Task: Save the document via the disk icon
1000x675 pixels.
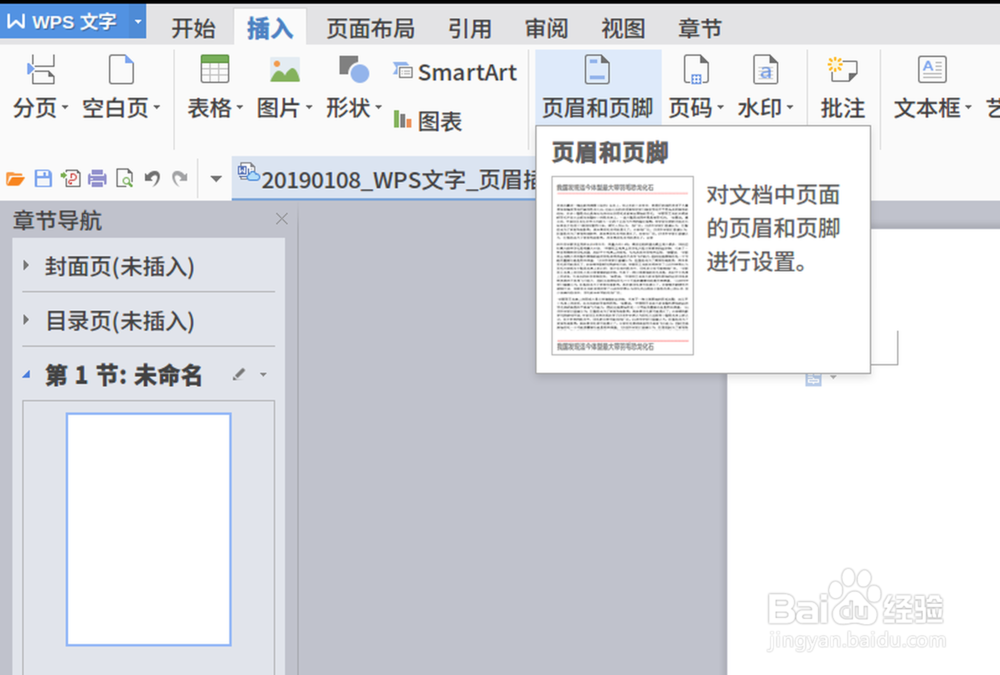Action: coord(43,177)
